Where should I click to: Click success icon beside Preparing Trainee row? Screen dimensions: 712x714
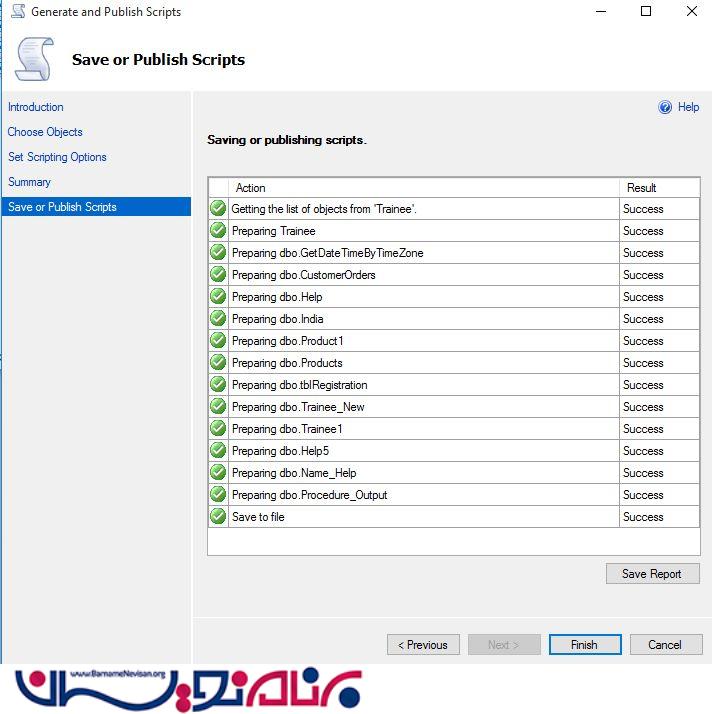click(218, 231)
